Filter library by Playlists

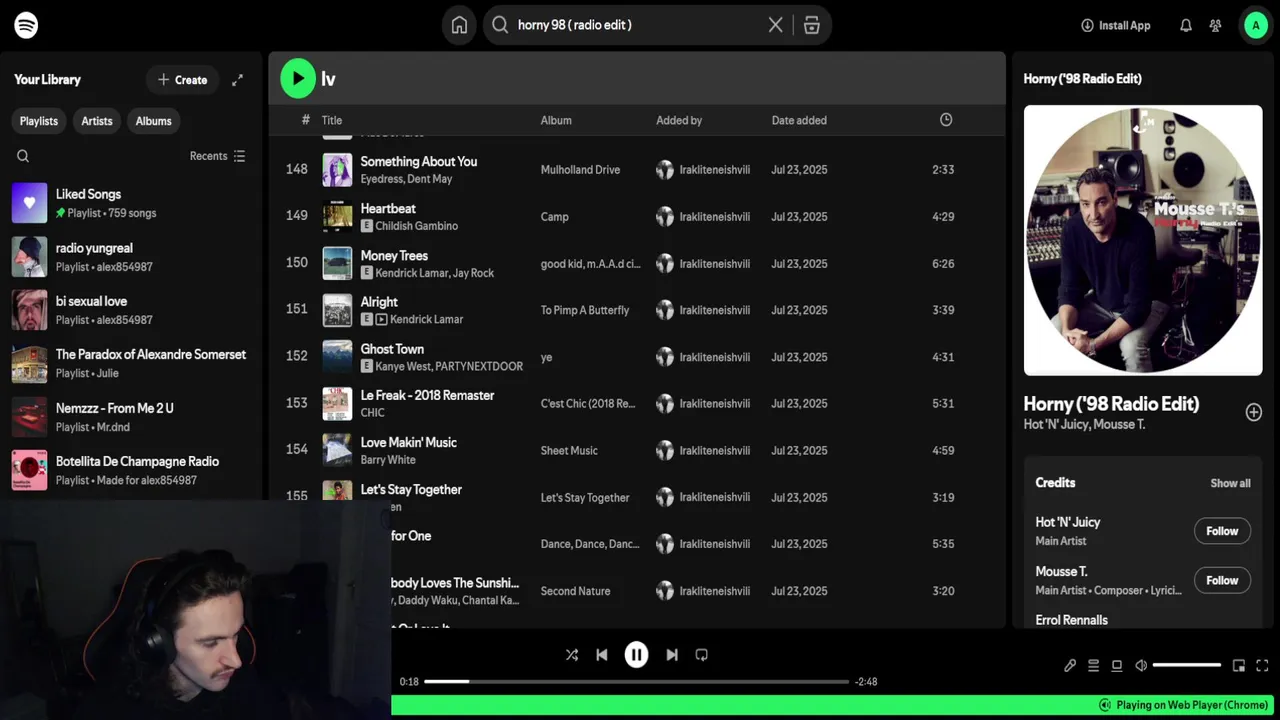click(x=39, y=121)
